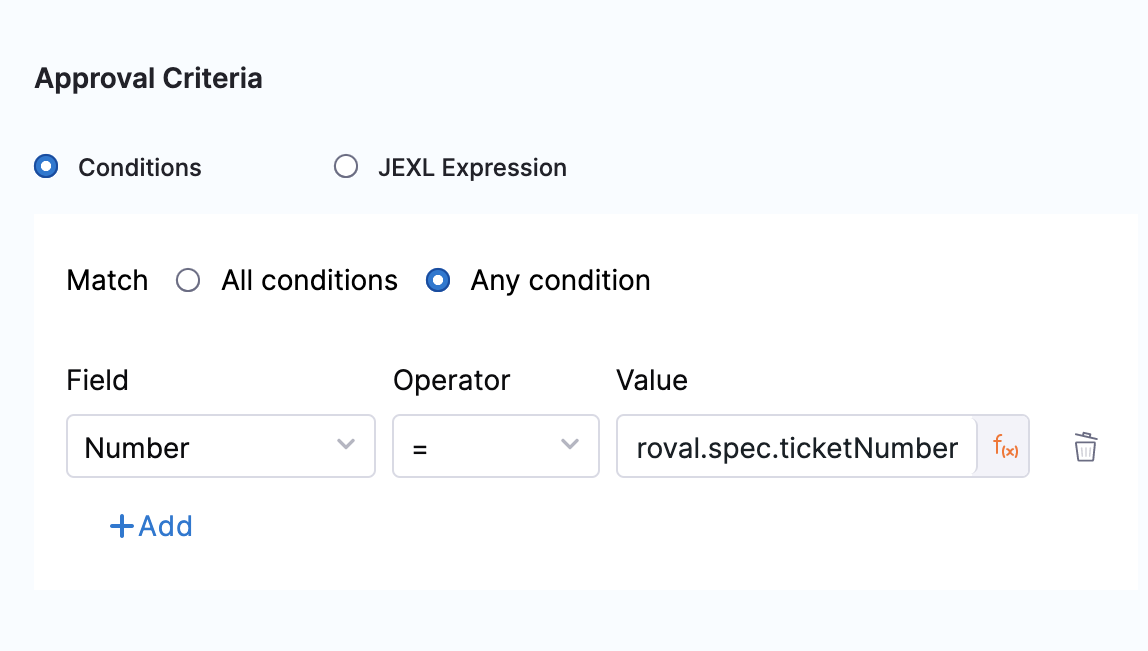Click the Conditions label text
Viewport: 1148px width, 651px height.
click(x=140, y=168)
